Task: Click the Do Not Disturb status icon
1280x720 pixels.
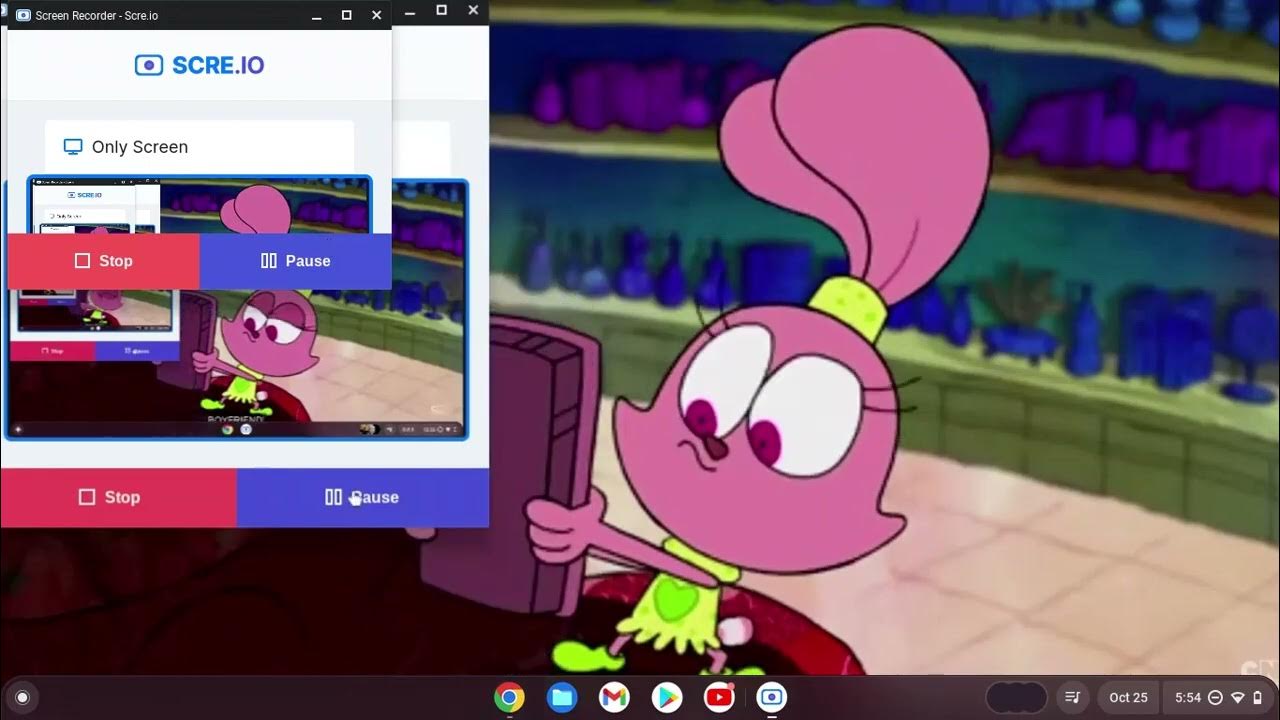Action: (1215, 697)
